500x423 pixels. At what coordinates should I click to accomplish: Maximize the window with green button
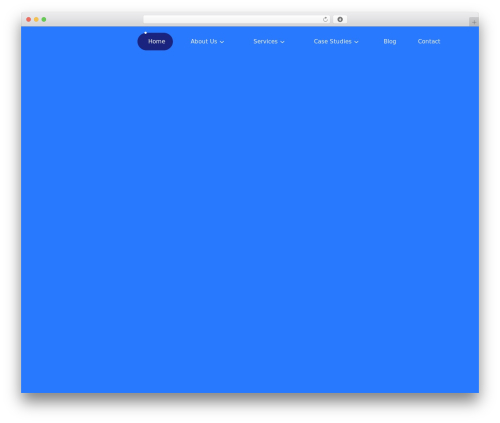point(44,19)
